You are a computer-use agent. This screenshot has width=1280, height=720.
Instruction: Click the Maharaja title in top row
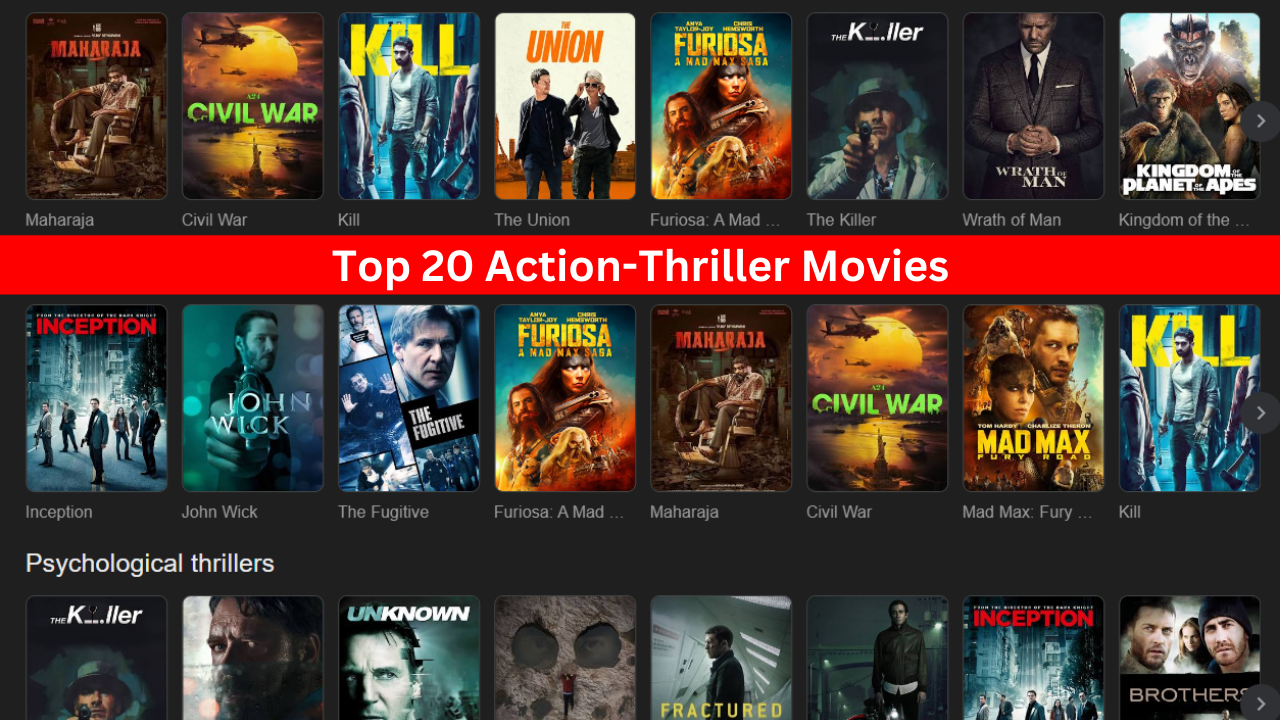[60, 220]
